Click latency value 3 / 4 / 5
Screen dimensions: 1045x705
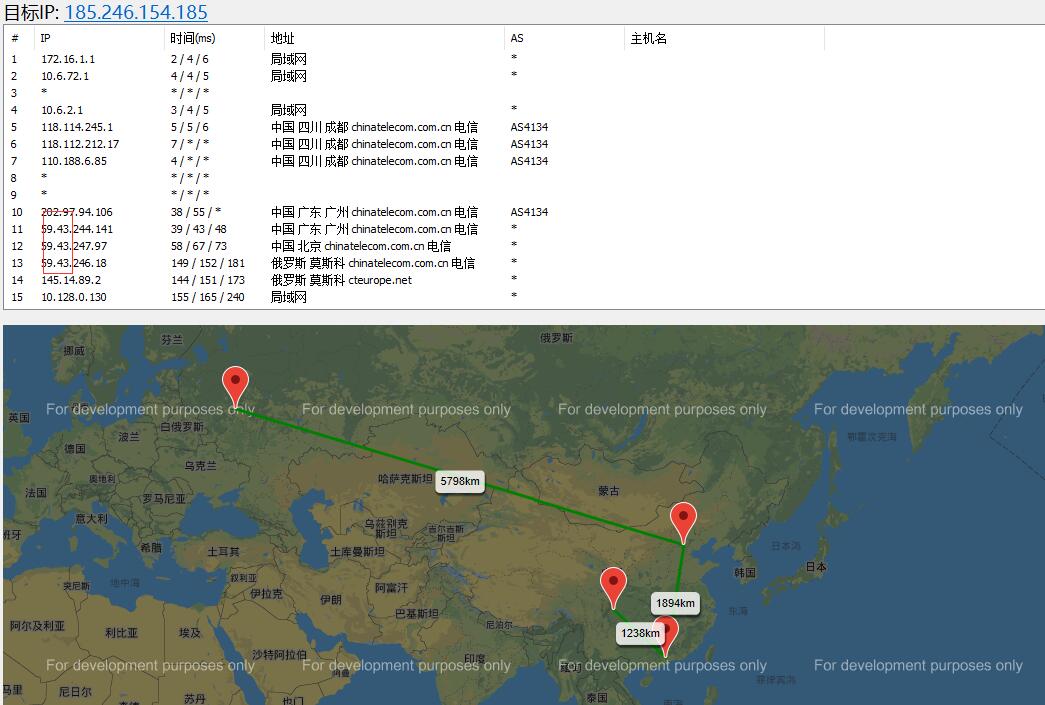click(x=189, y=110)
